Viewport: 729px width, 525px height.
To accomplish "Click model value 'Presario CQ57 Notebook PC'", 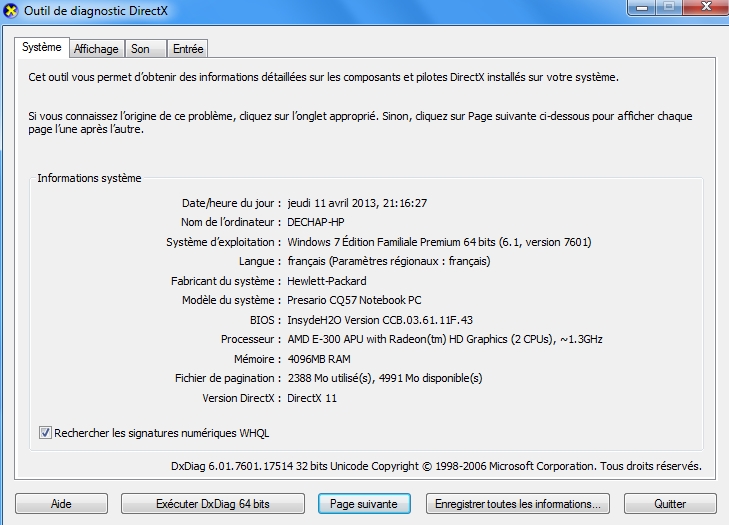I will (x=354, y=300).
